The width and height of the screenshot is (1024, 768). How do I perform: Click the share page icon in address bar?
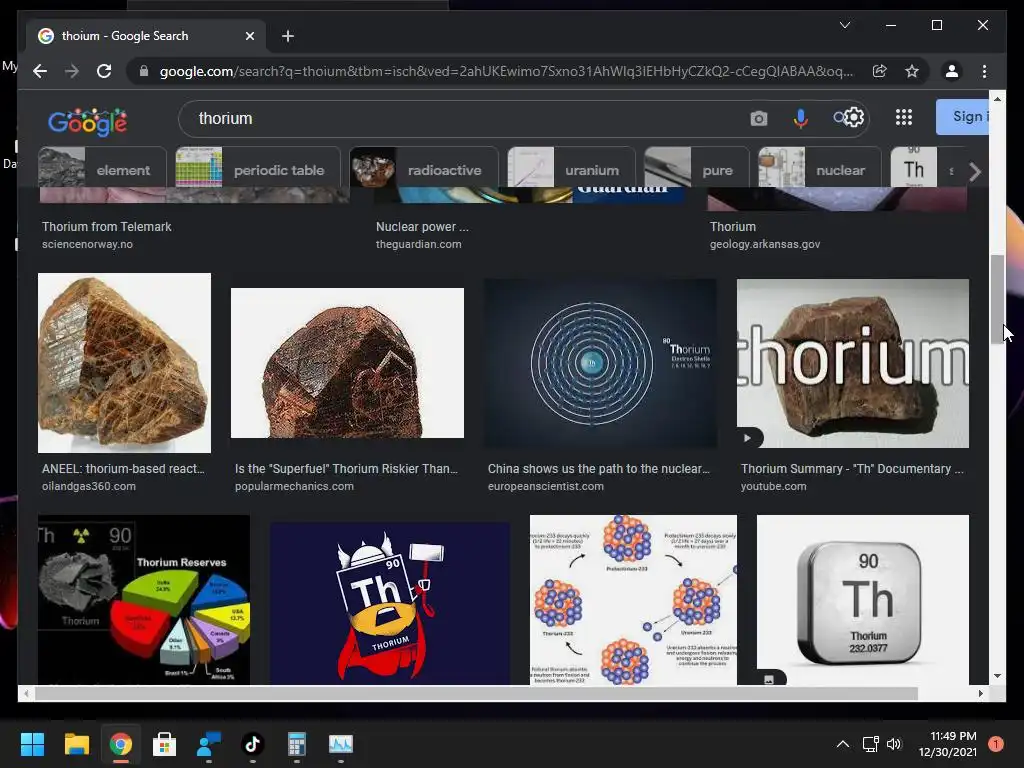click(879, 71)
